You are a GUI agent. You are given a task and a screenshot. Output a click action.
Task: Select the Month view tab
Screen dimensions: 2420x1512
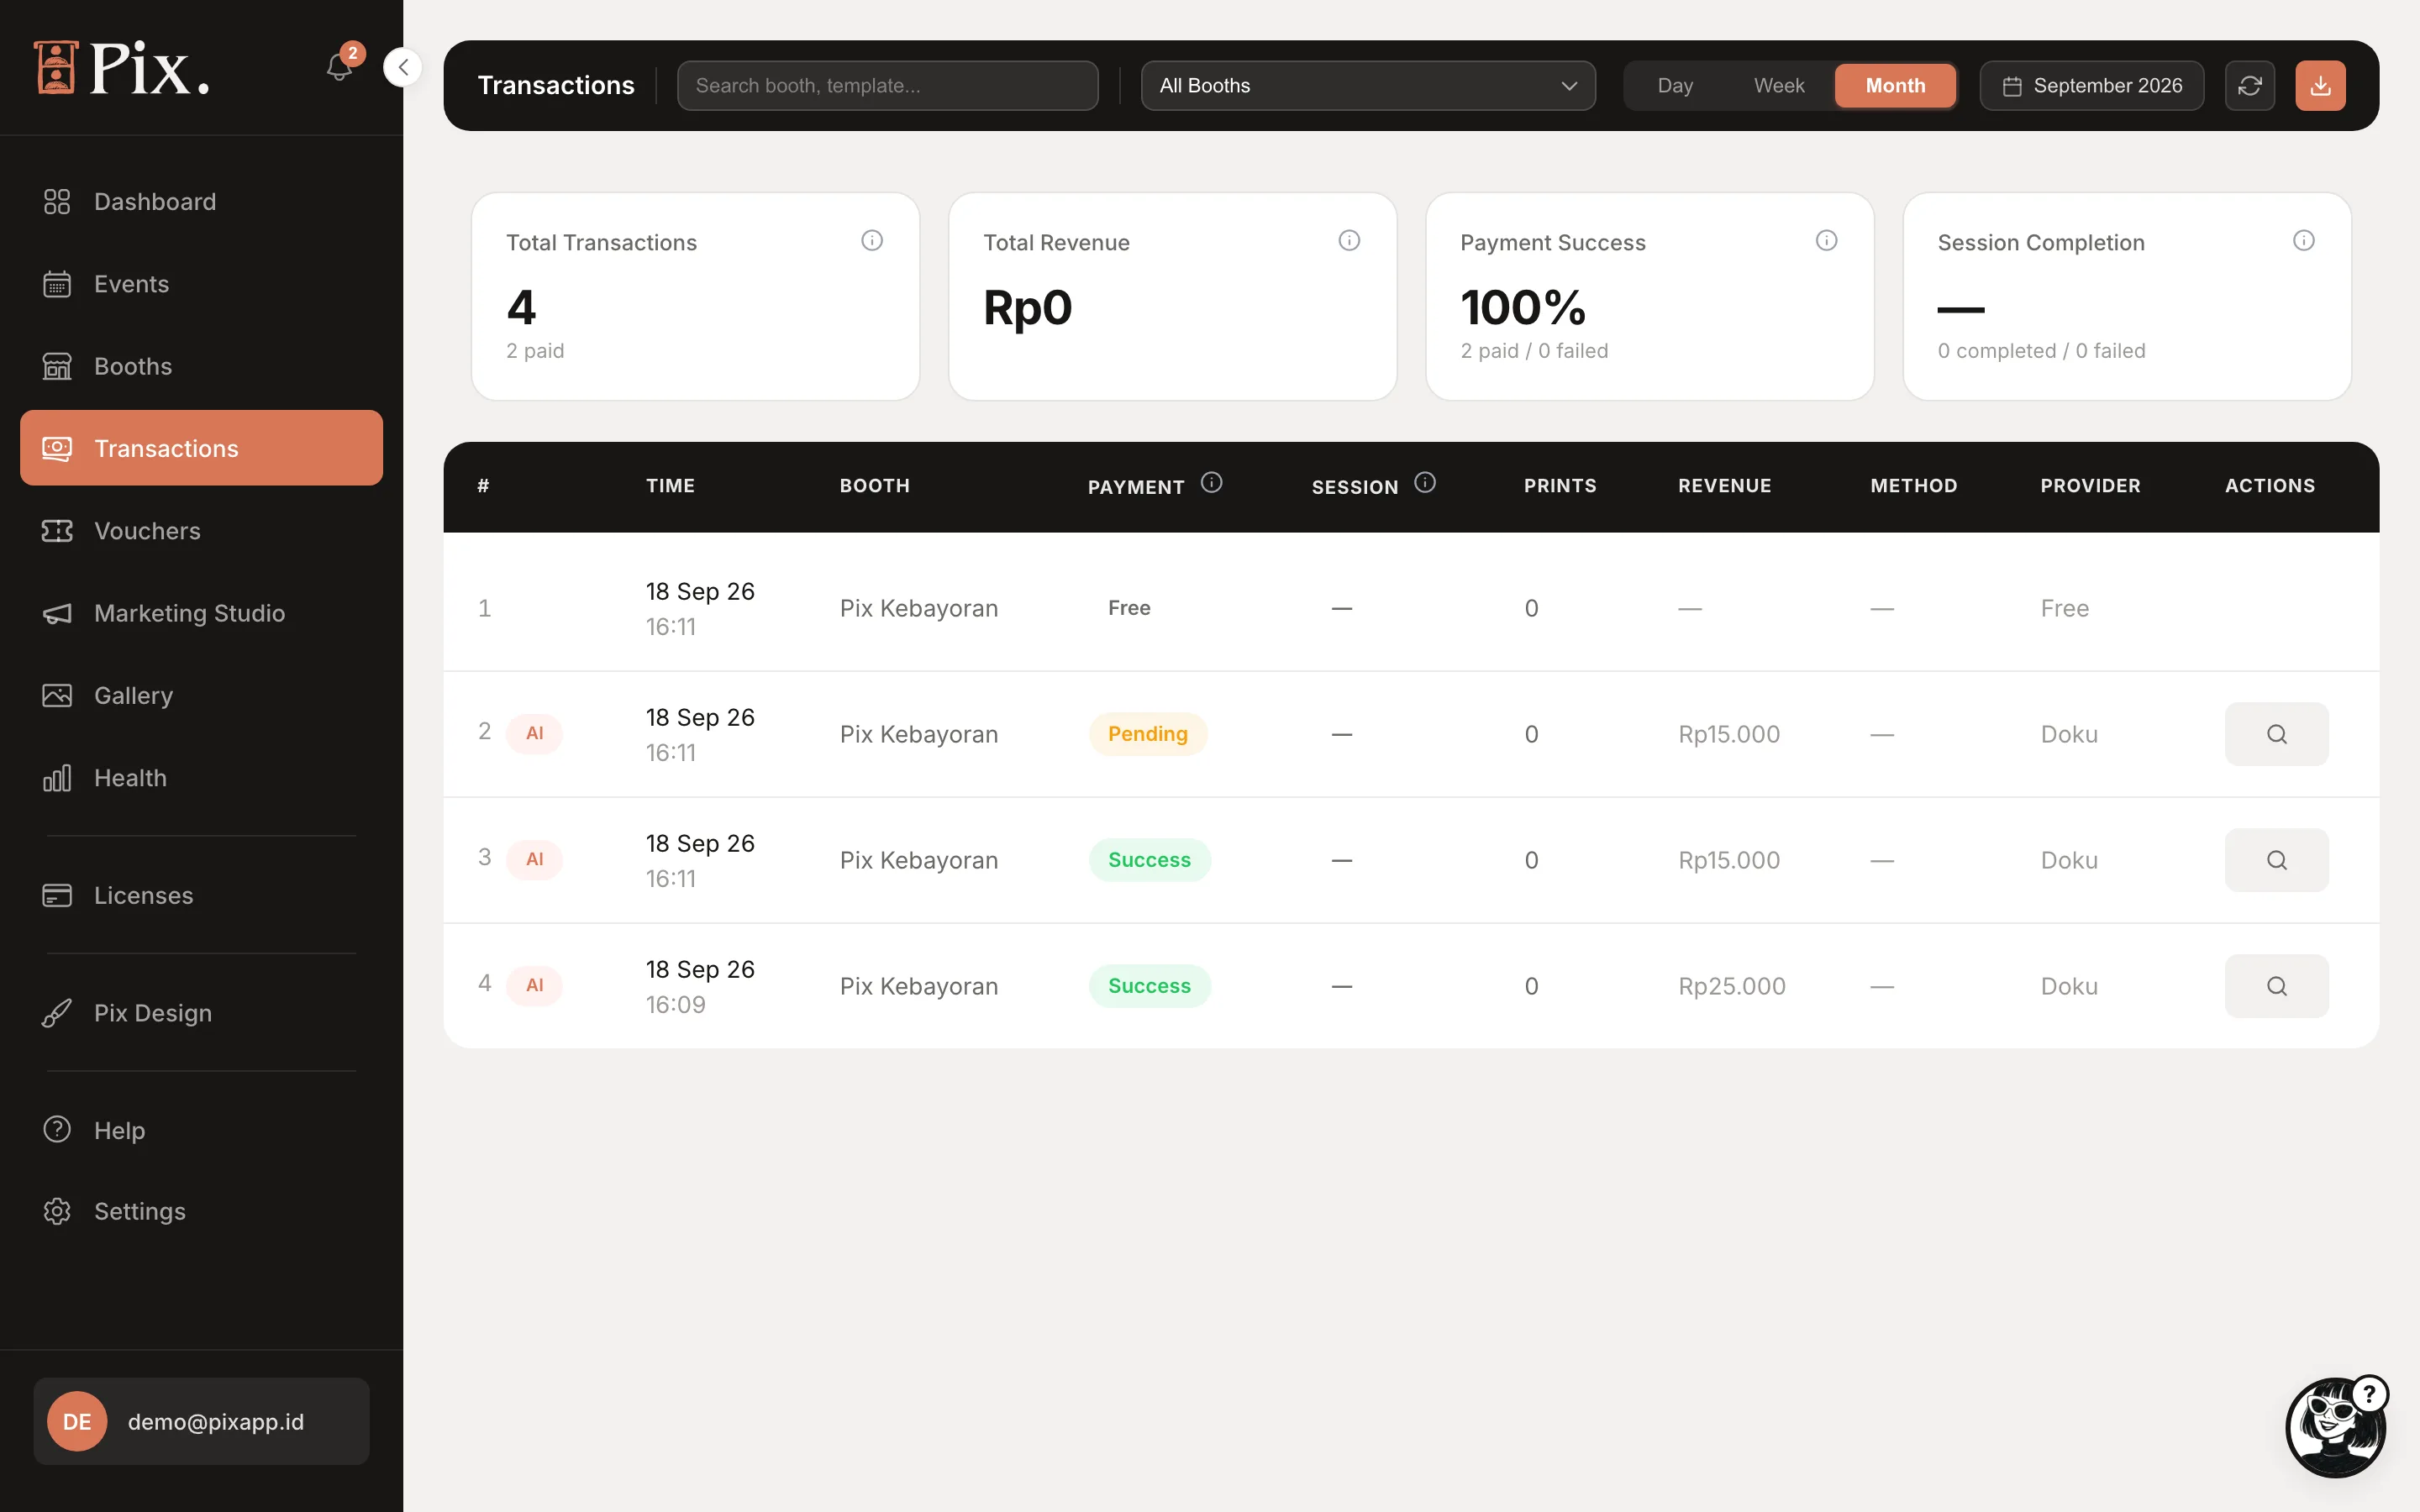[x=1895, y=86]
